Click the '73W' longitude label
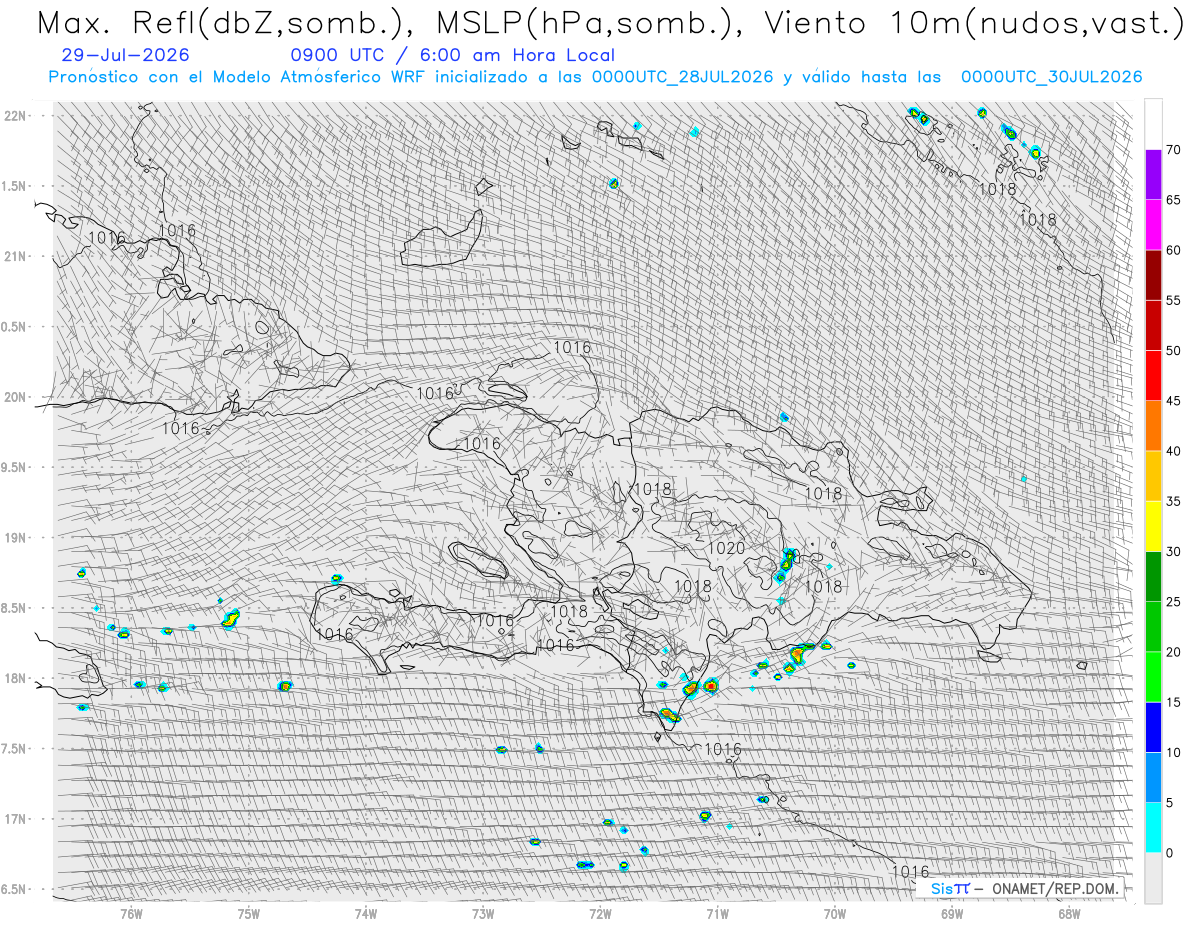 tap(483, 915)
